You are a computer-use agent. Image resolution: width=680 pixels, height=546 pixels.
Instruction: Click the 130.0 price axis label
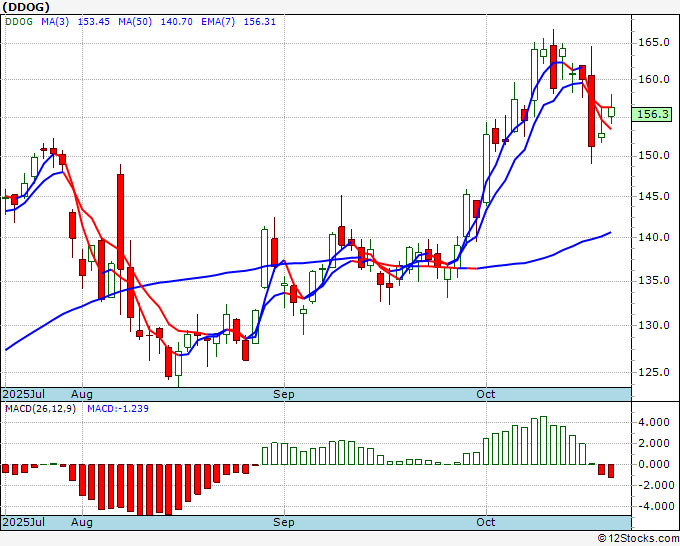coord(654,325)
